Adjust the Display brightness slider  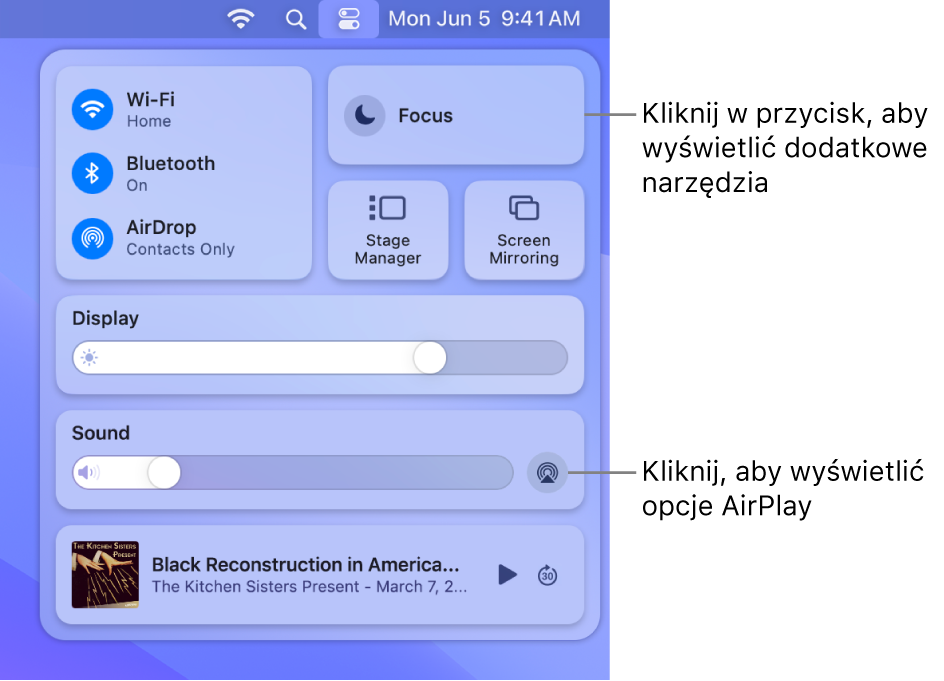(430, 358)
